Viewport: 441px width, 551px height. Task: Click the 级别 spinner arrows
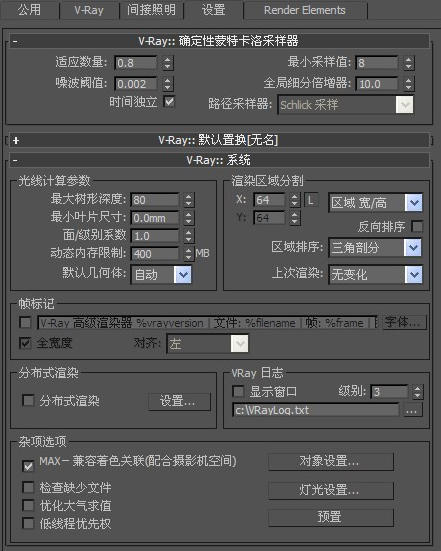point(417,392)
